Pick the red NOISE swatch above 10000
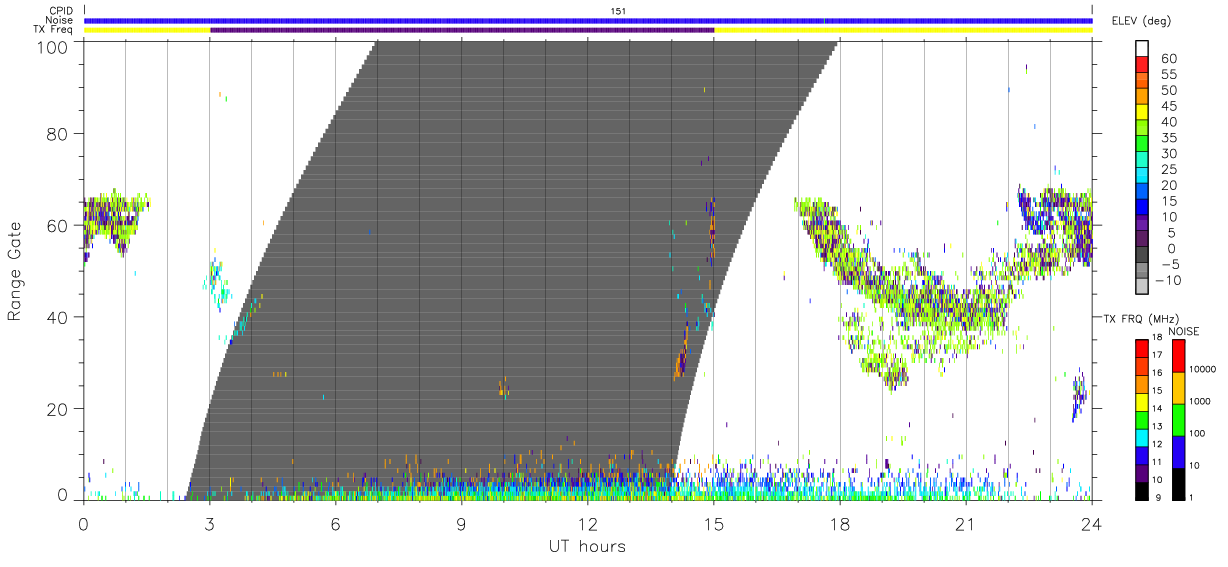The image size is (1228, 567). coord(1178,356)
